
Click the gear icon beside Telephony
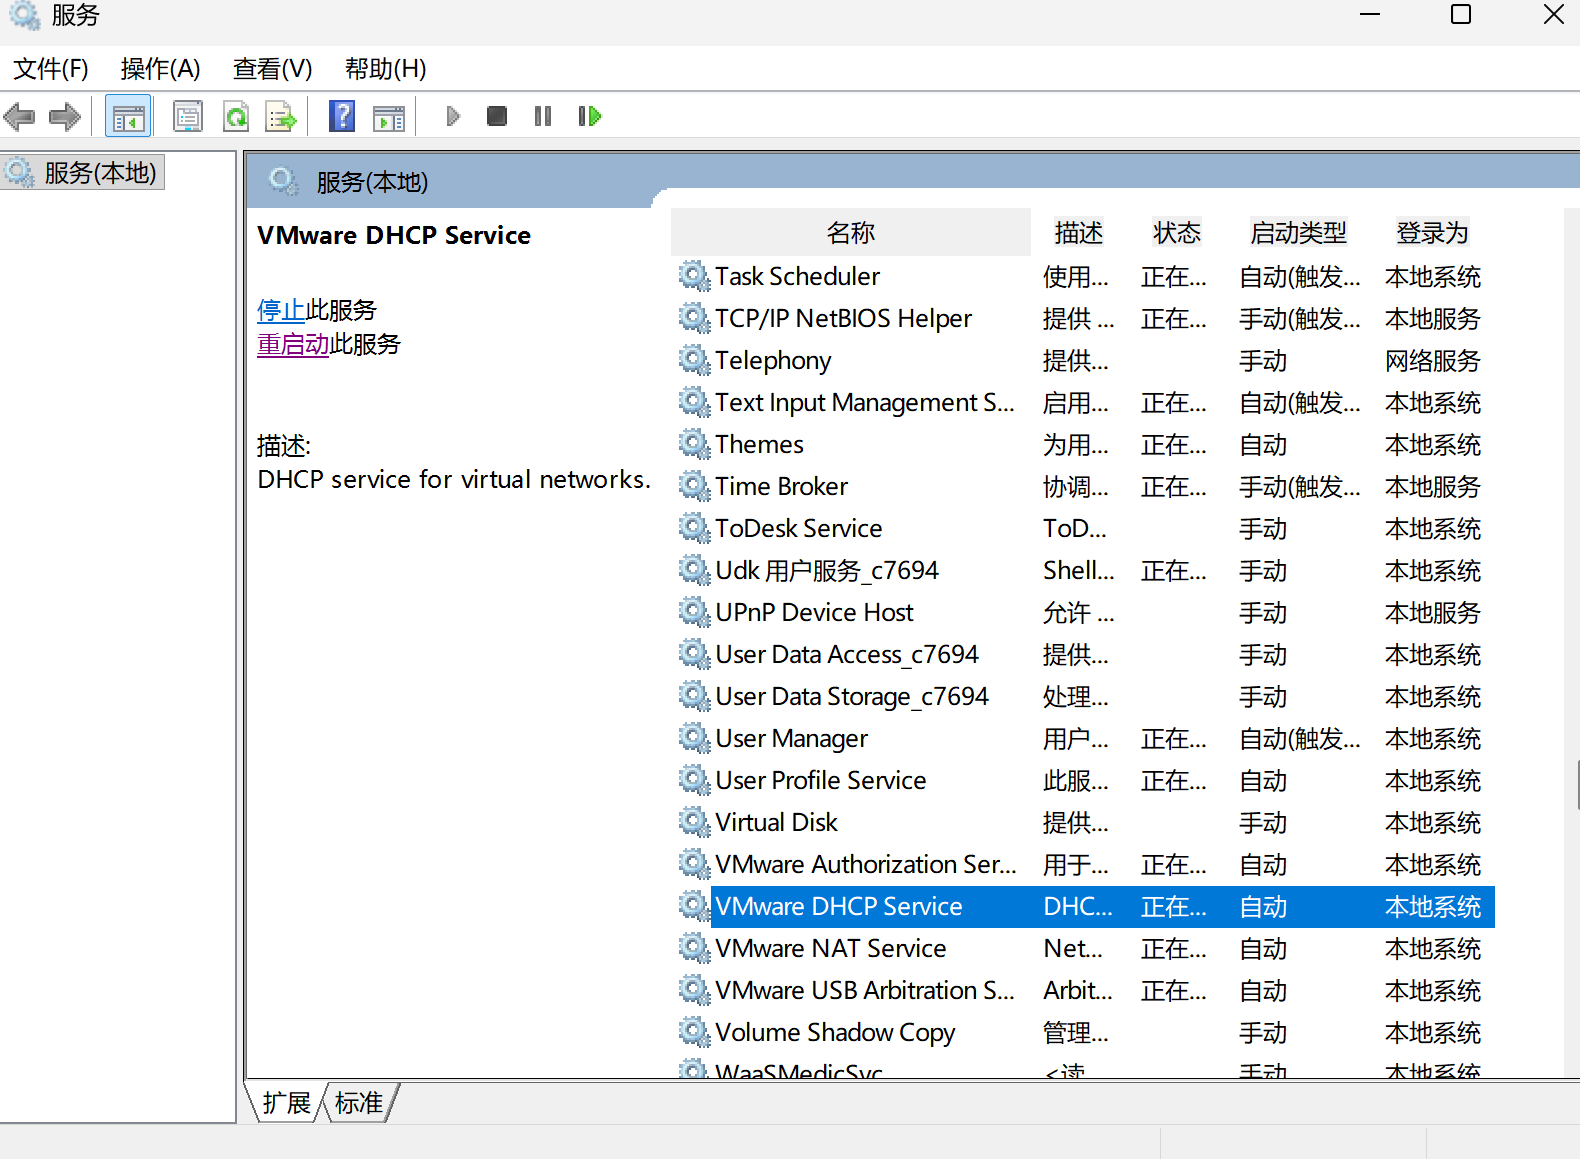[694, 359]
